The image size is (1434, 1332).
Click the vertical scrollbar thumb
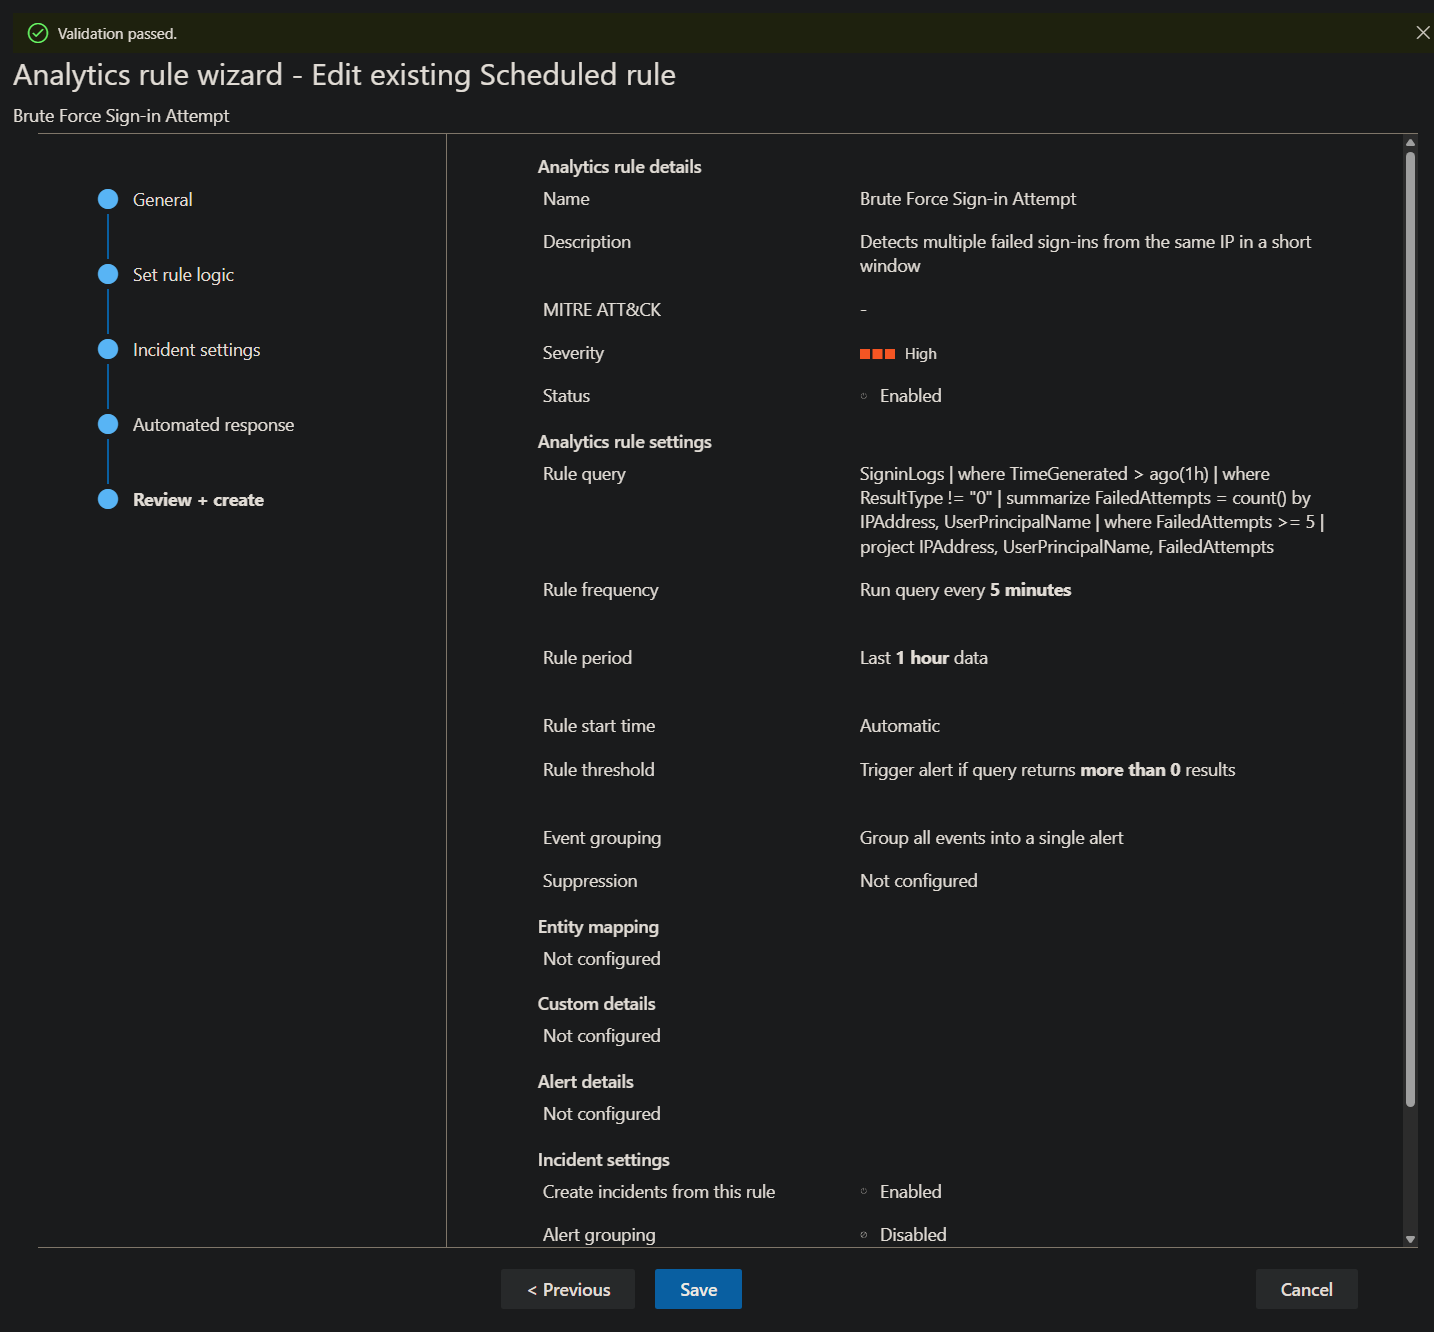click(1410, 630)
